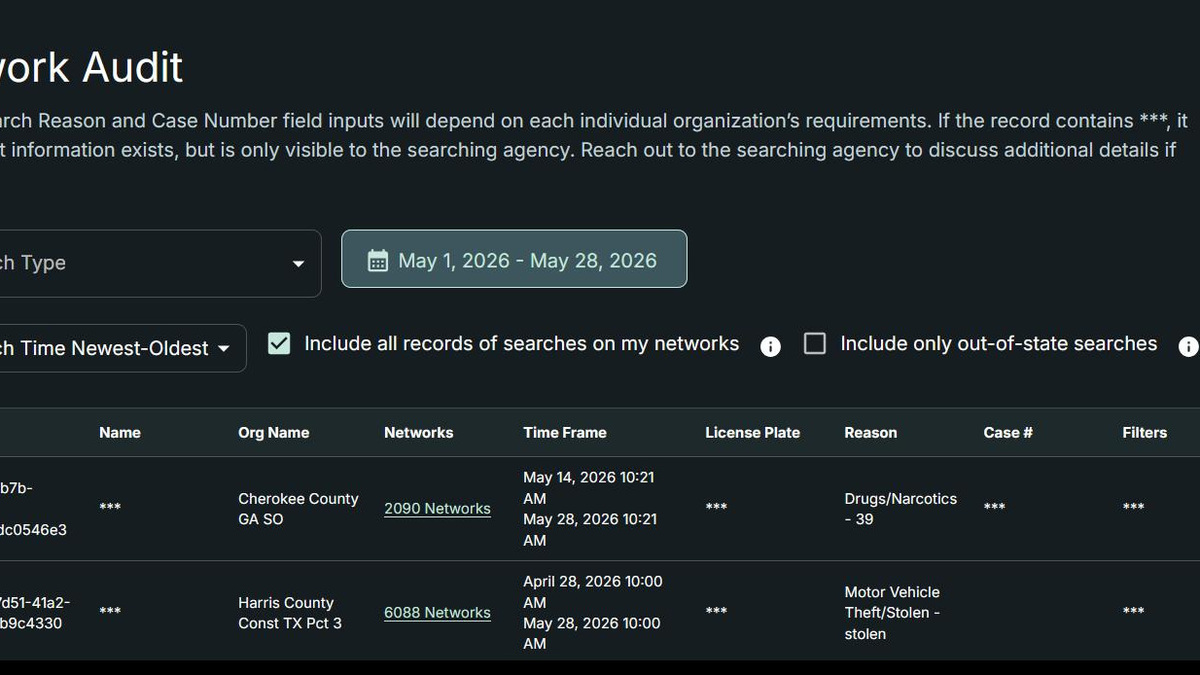
Task: Click the masked Case # value in Cherokee row
Action: [x=994, y=508]
